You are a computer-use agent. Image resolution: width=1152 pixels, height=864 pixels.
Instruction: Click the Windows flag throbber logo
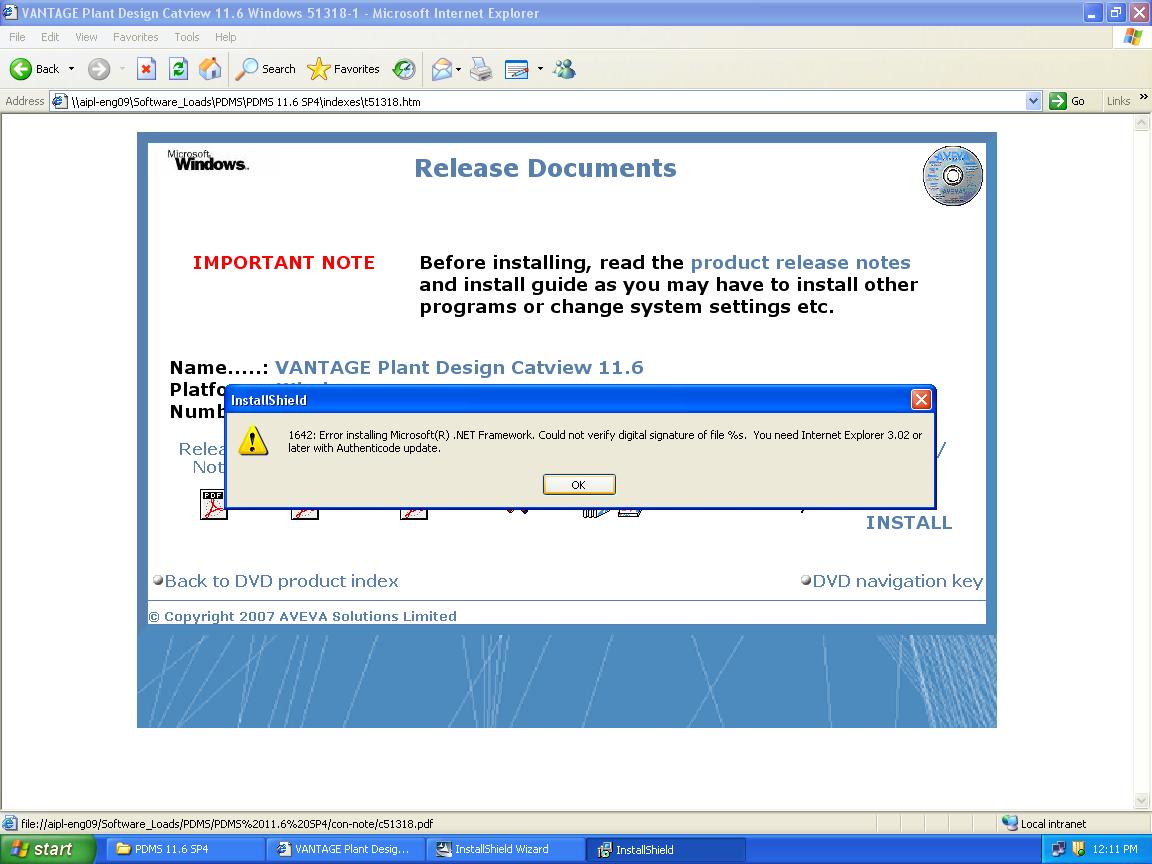(1133, 37)
